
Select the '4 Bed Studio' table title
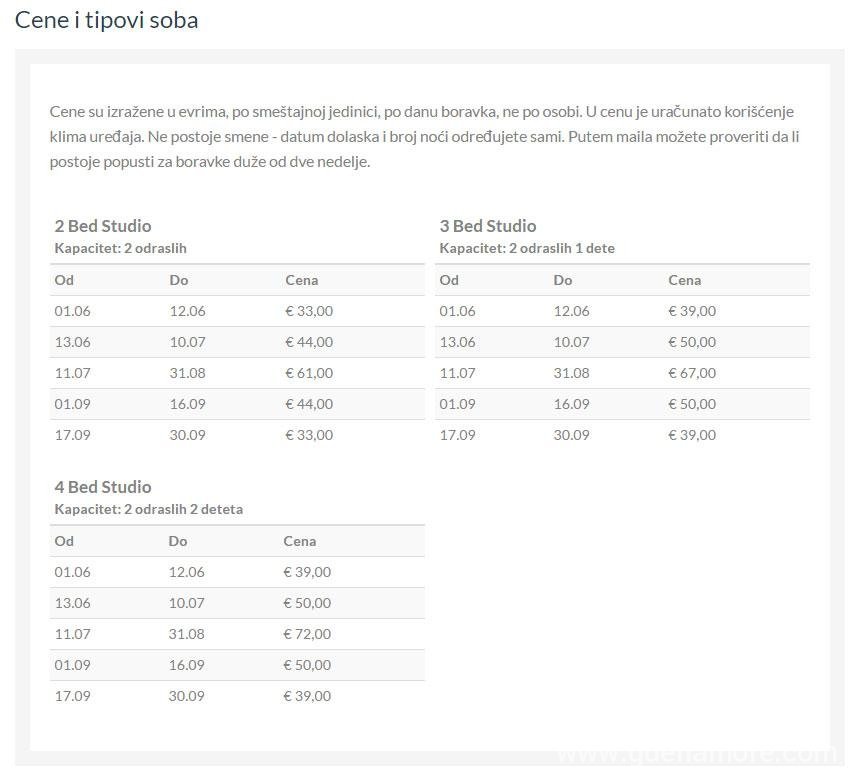click(x=103, y=487)
